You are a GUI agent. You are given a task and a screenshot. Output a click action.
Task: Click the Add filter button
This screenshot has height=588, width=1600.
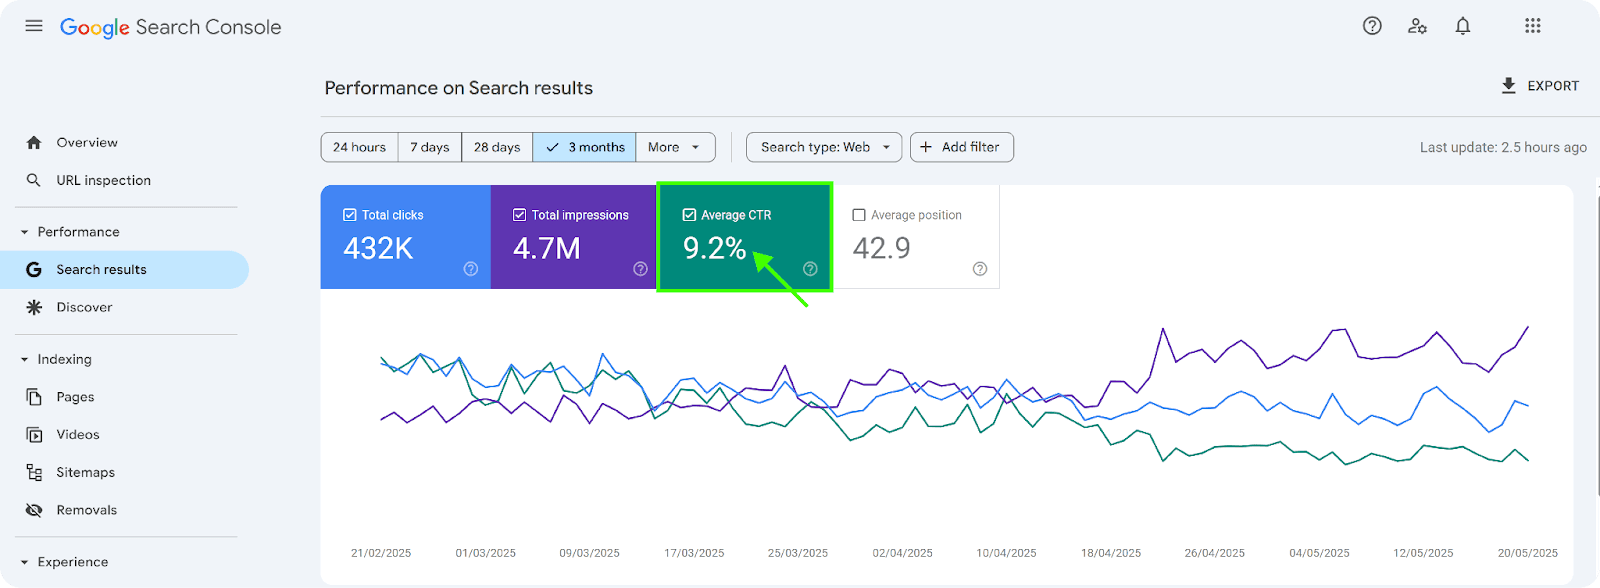961,147
